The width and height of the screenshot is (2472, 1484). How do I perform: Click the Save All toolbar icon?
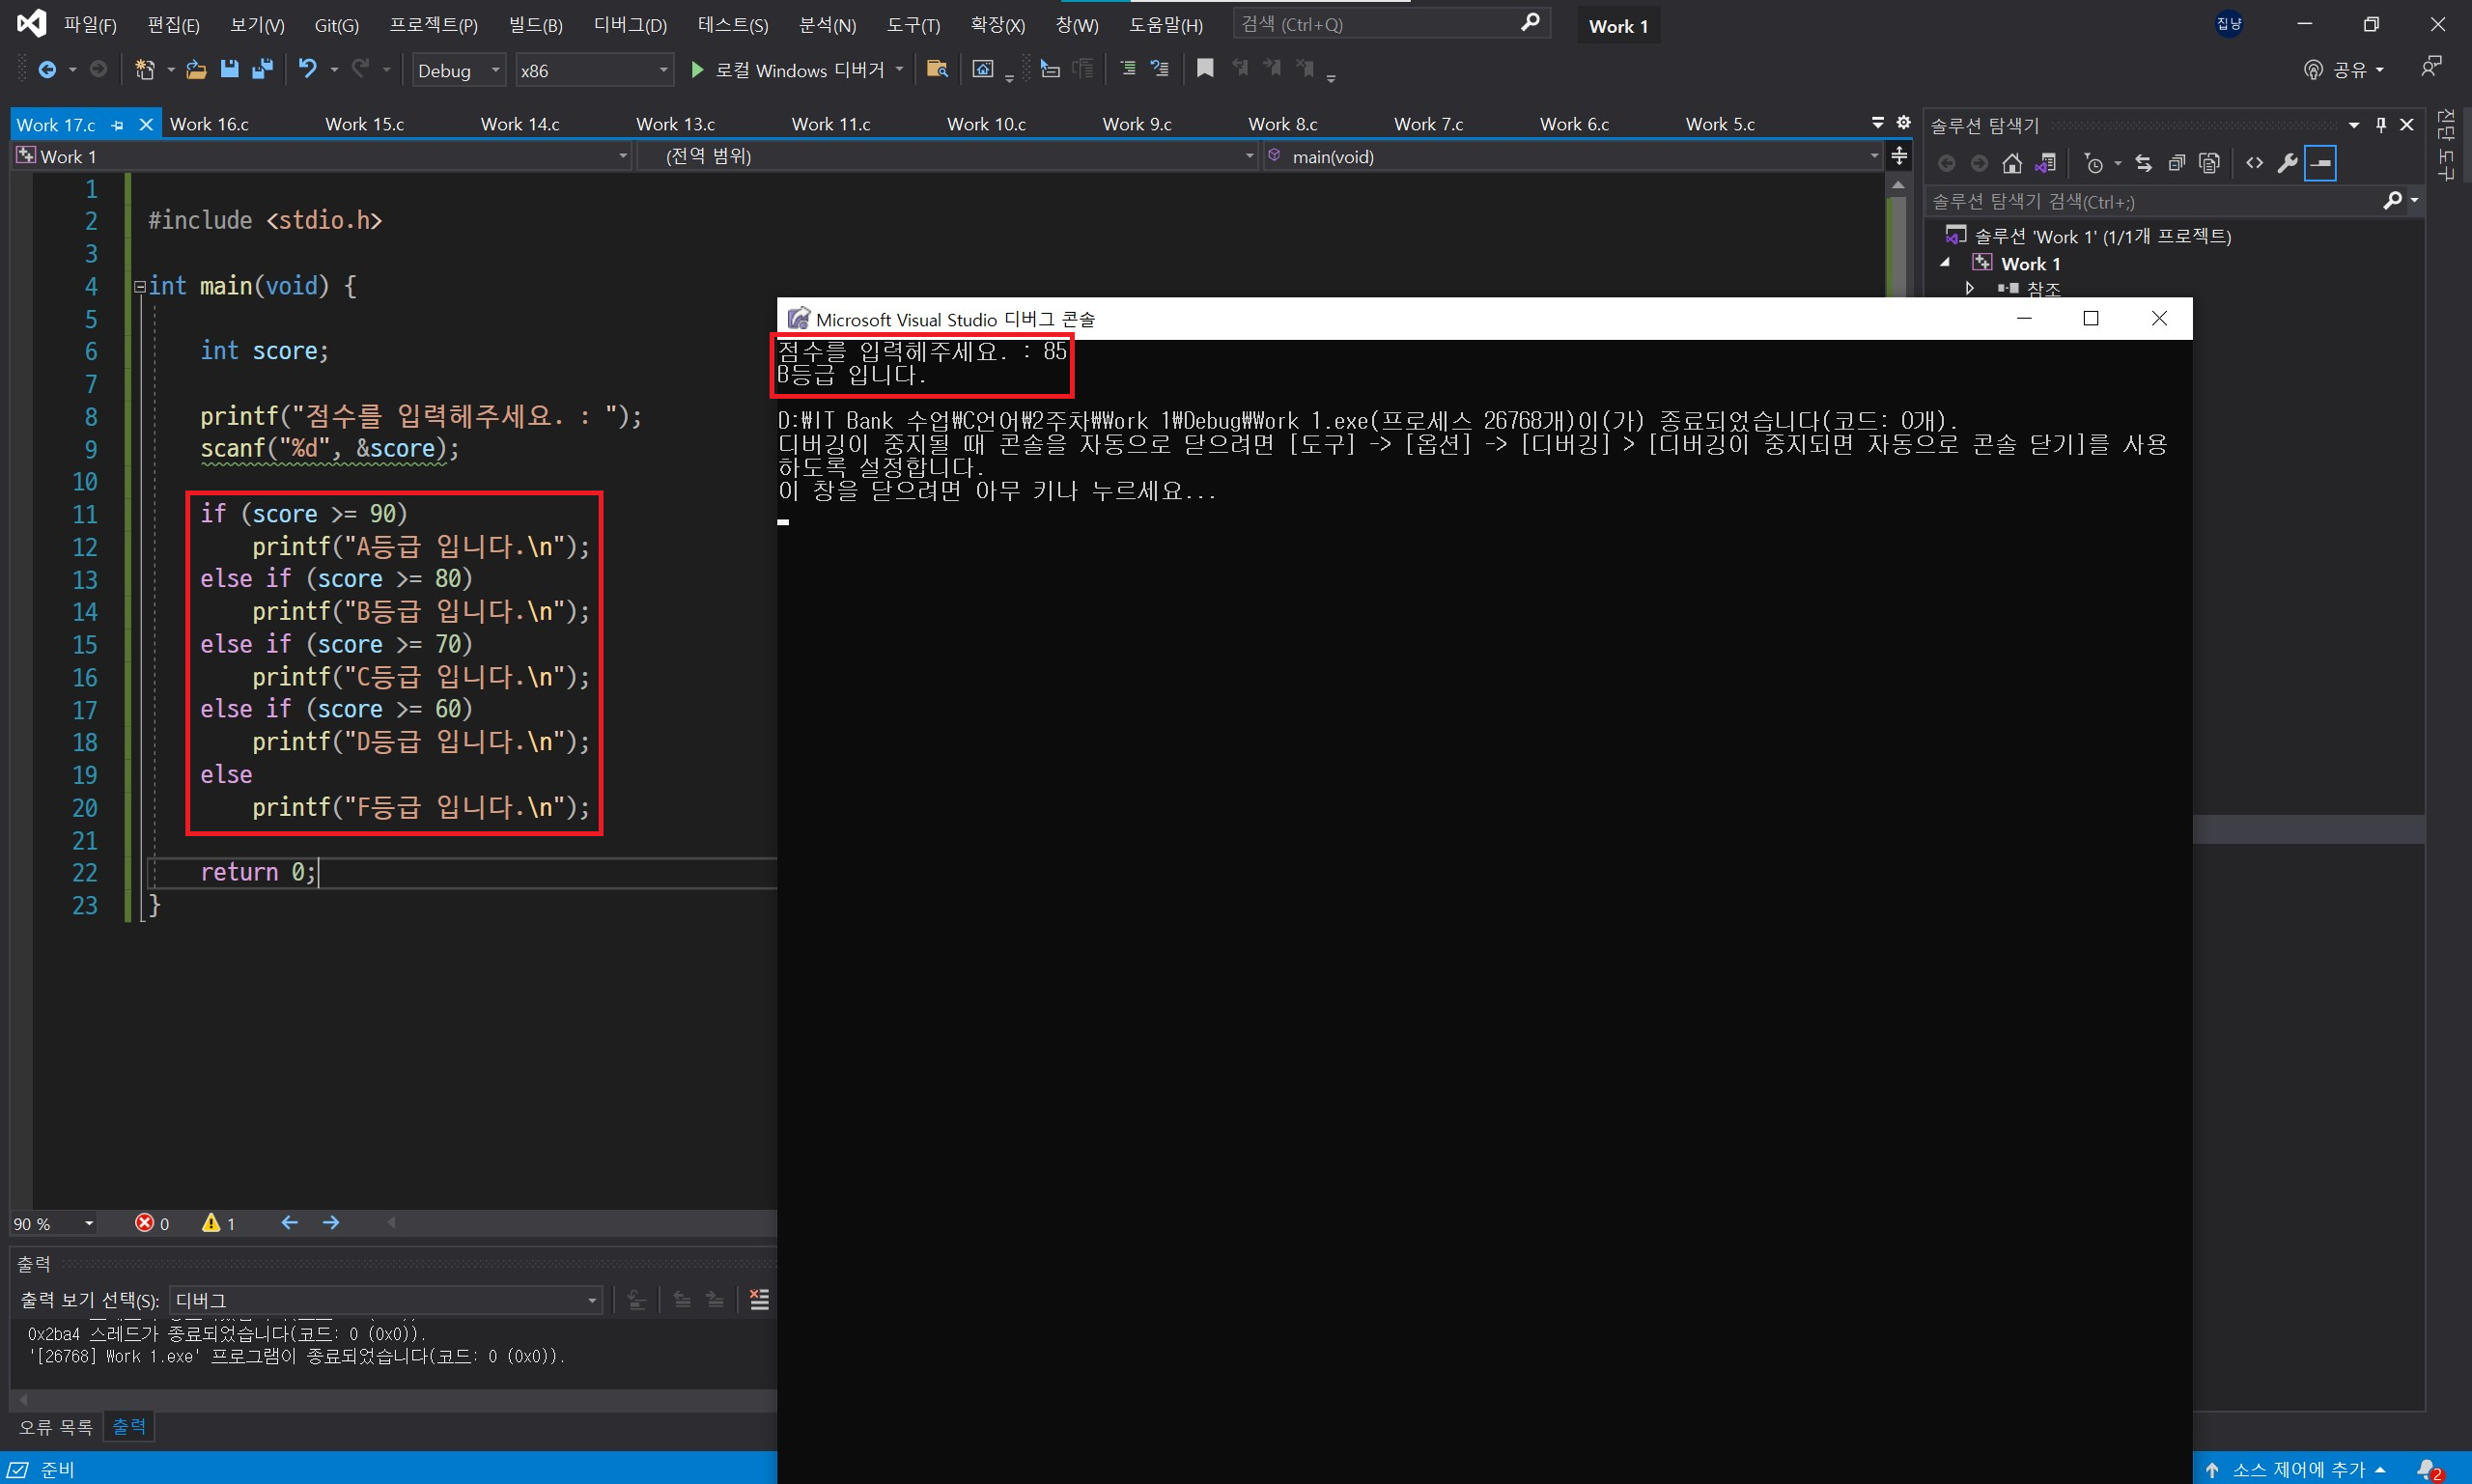coord(263,69)
